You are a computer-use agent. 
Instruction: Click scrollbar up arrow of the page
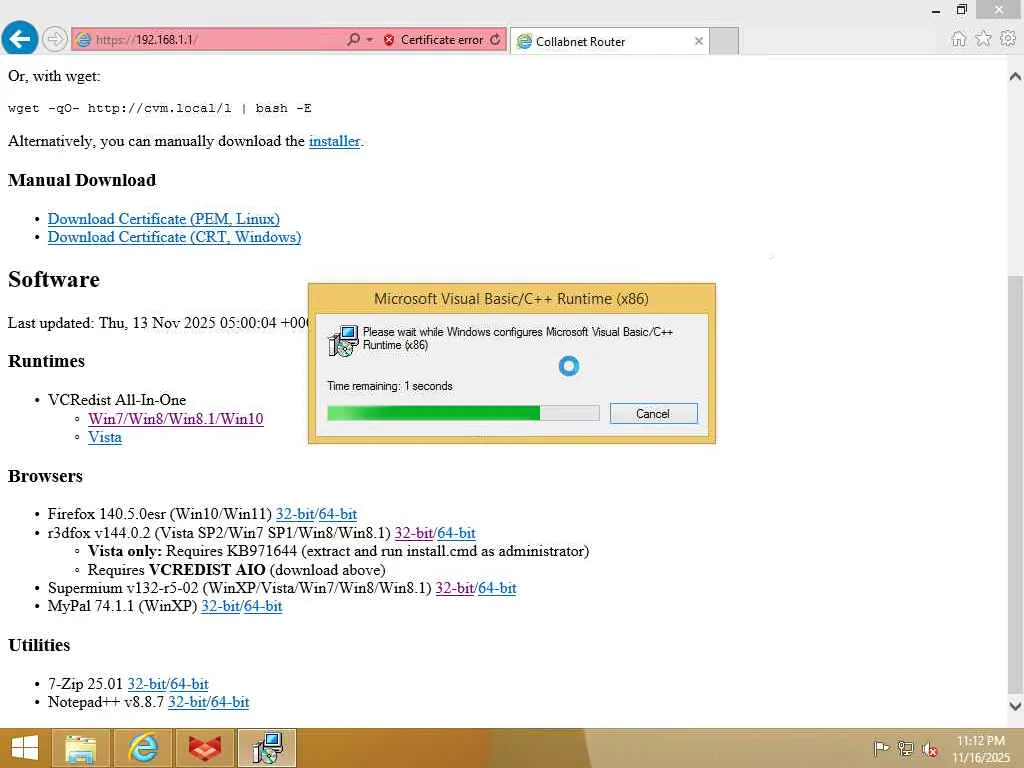pos(1015,76)
